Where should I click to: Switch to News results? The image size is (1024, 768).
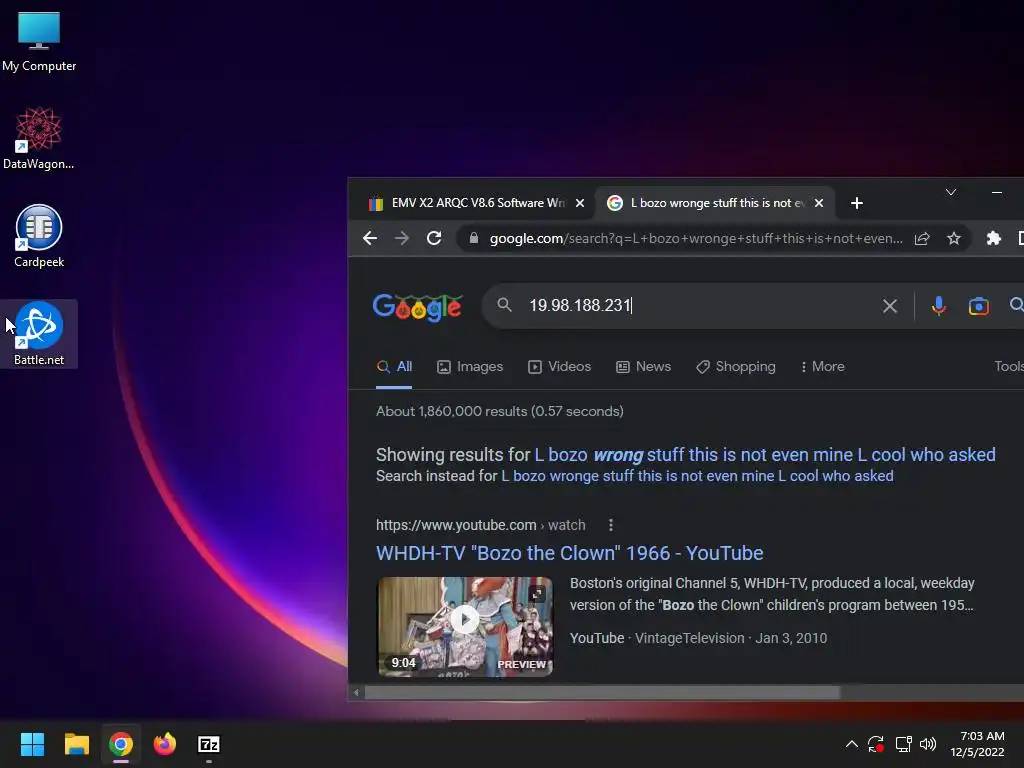click(x=644, y=367)
